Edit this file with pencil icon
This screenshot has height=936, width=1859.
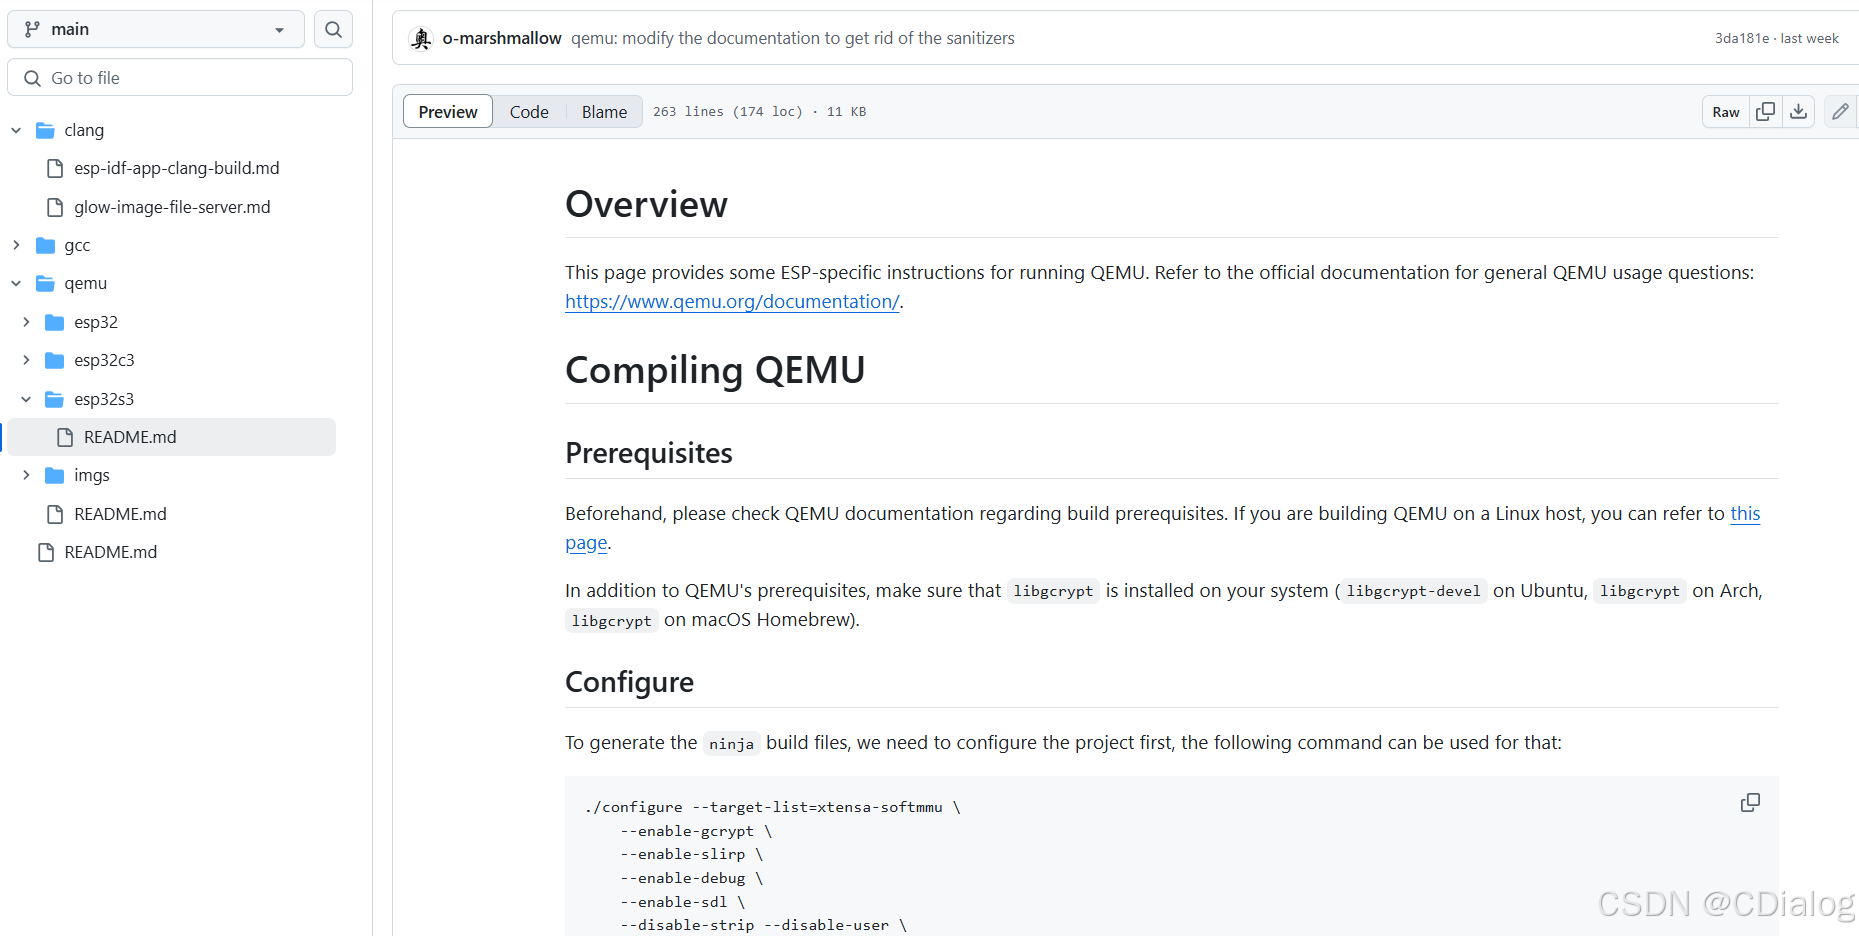pyautogui.click(x=1840, y=112)
